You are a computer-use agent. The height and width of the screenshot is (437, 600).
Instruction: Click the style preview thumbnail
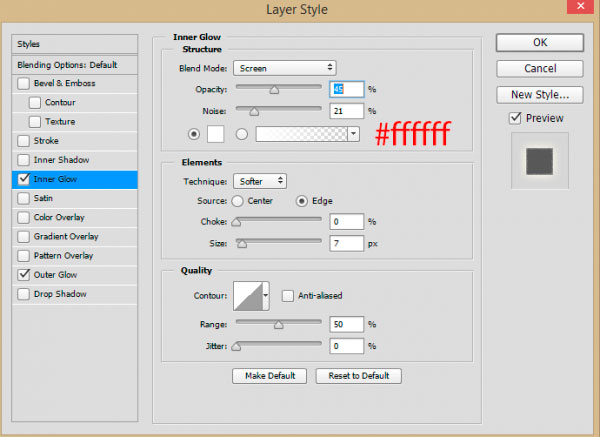pyautogui.click(x=540, y=161)
